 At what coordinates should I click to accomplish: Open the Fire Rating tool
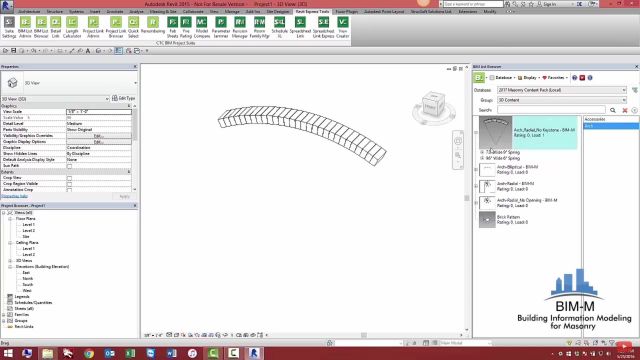pos(186,27)
